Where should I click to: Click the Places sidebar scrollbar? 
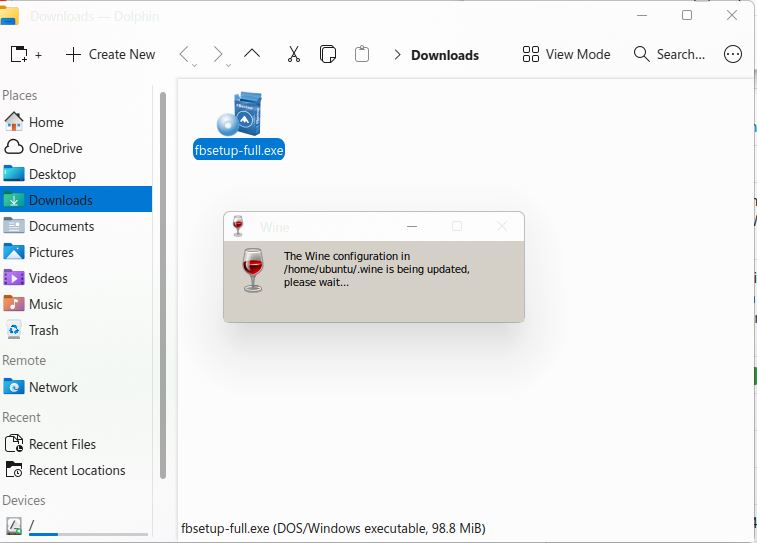pyautogui.click(x=163, y=285)
